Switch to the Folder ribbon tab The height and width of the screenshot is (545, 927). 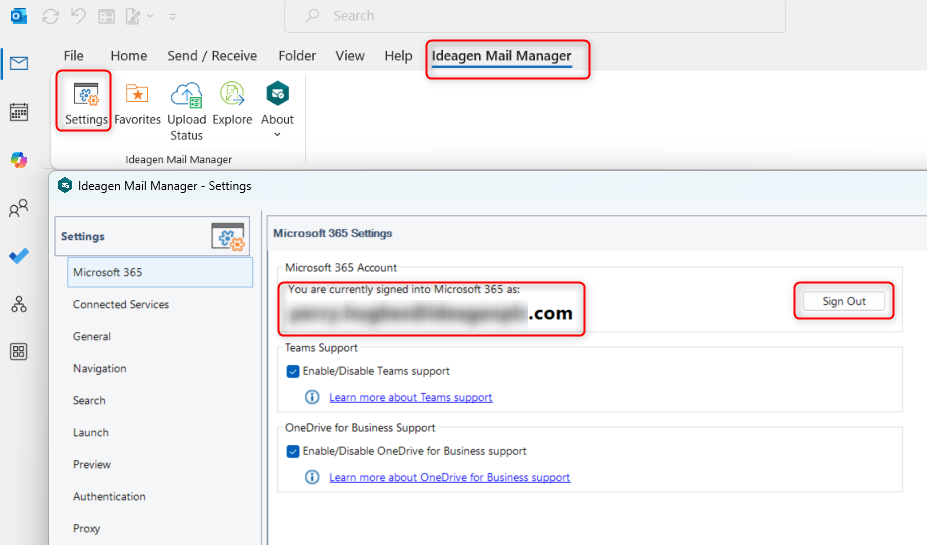pos(297,56)
